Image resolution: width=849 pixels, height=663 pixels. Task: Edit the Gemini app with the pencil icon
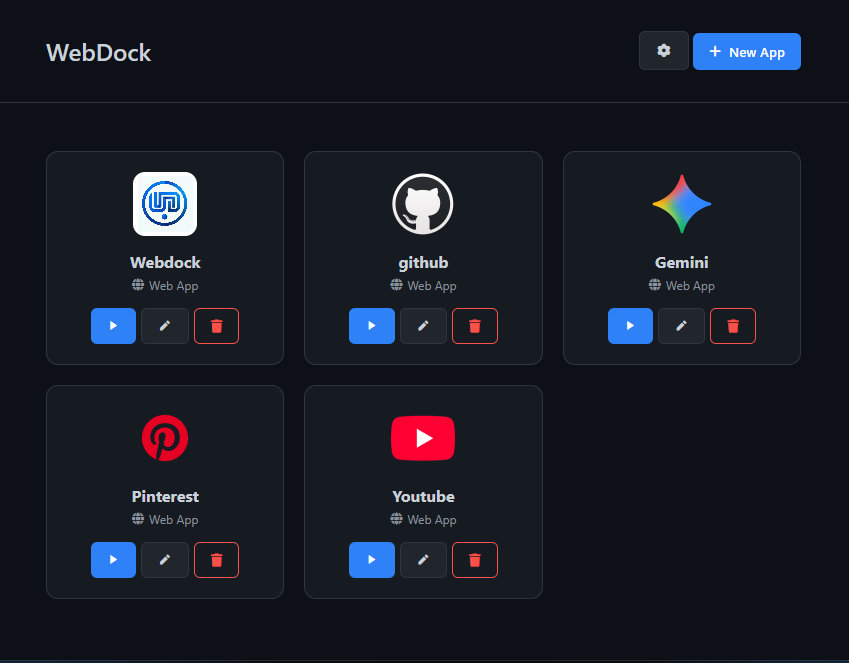[681, 326]
